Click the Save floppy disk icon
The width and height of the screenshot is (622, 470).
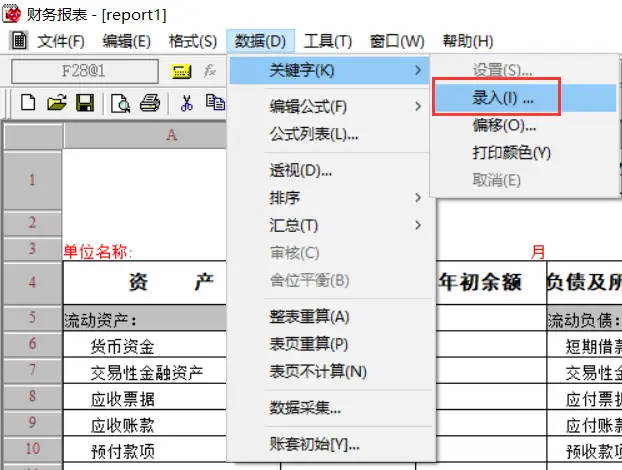(85, 103)
